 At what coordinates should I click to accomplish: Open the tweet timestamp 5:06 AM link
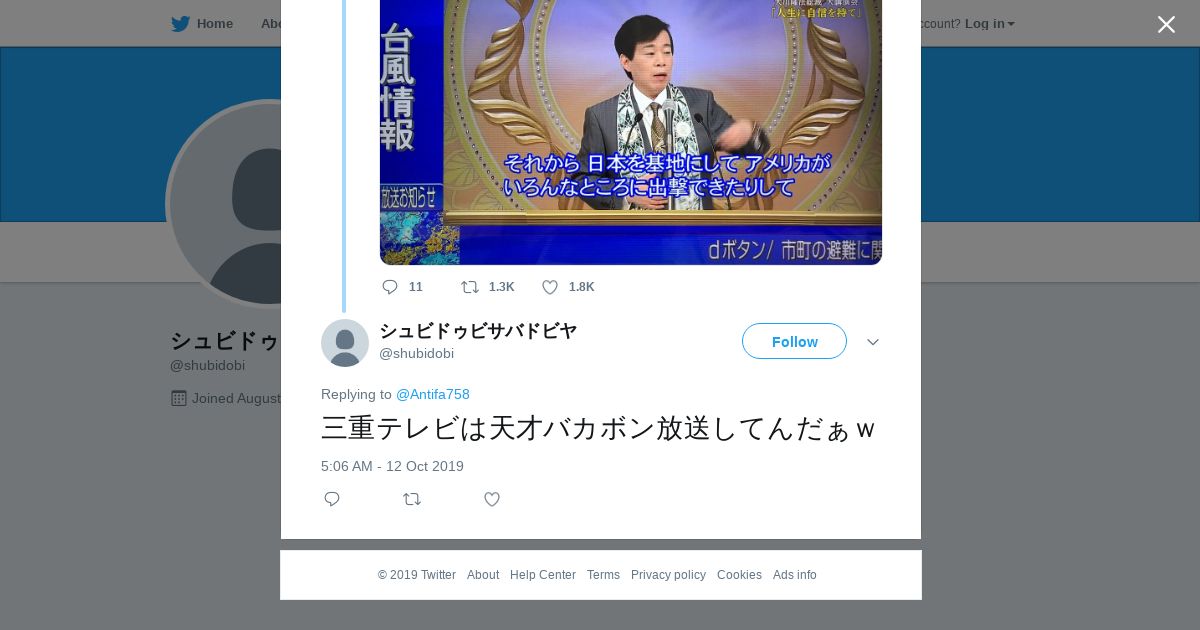click(392, 466)
